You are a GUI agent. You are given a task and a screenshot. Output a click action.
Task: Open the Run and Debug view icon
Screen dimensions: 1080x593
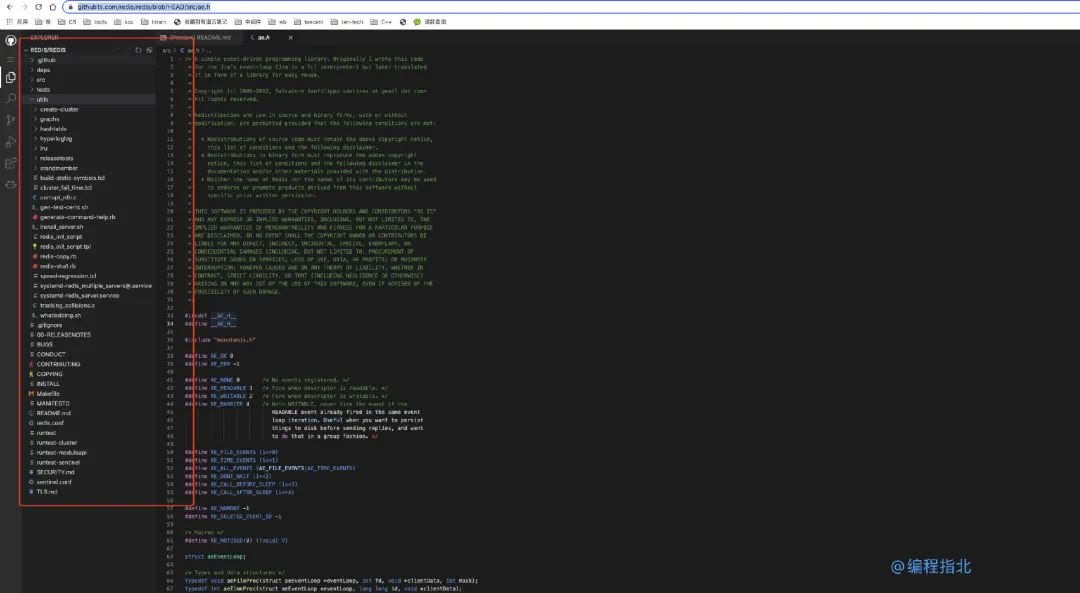point(10,142)
